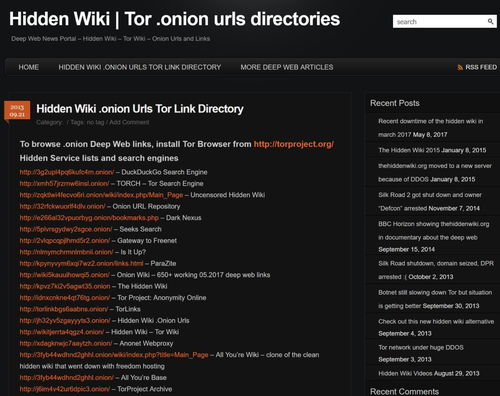Click the orange RSS feed icon
500x396 pixels.
click(x=460, y=67)
